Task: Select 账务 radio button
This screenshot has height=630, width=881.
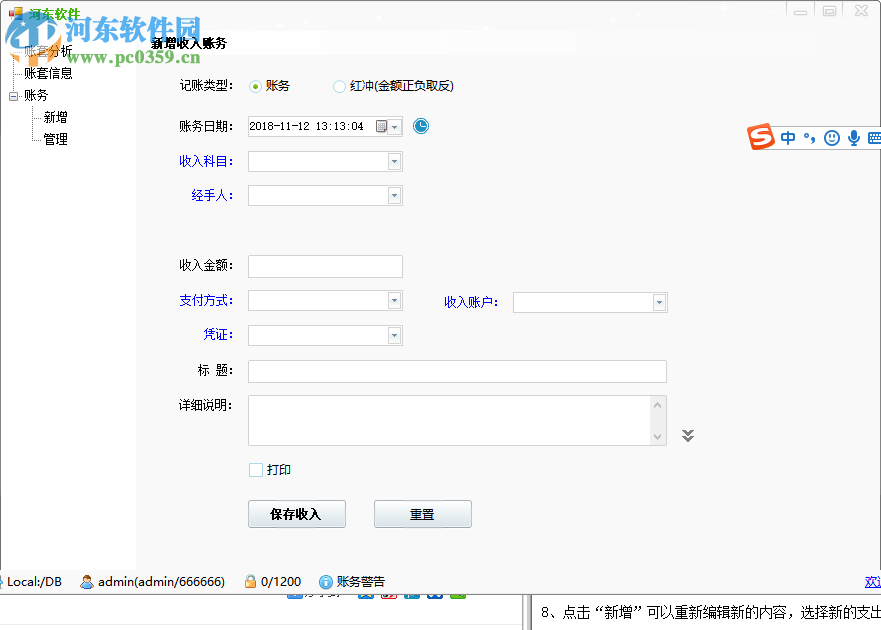Action: [256, 87]
